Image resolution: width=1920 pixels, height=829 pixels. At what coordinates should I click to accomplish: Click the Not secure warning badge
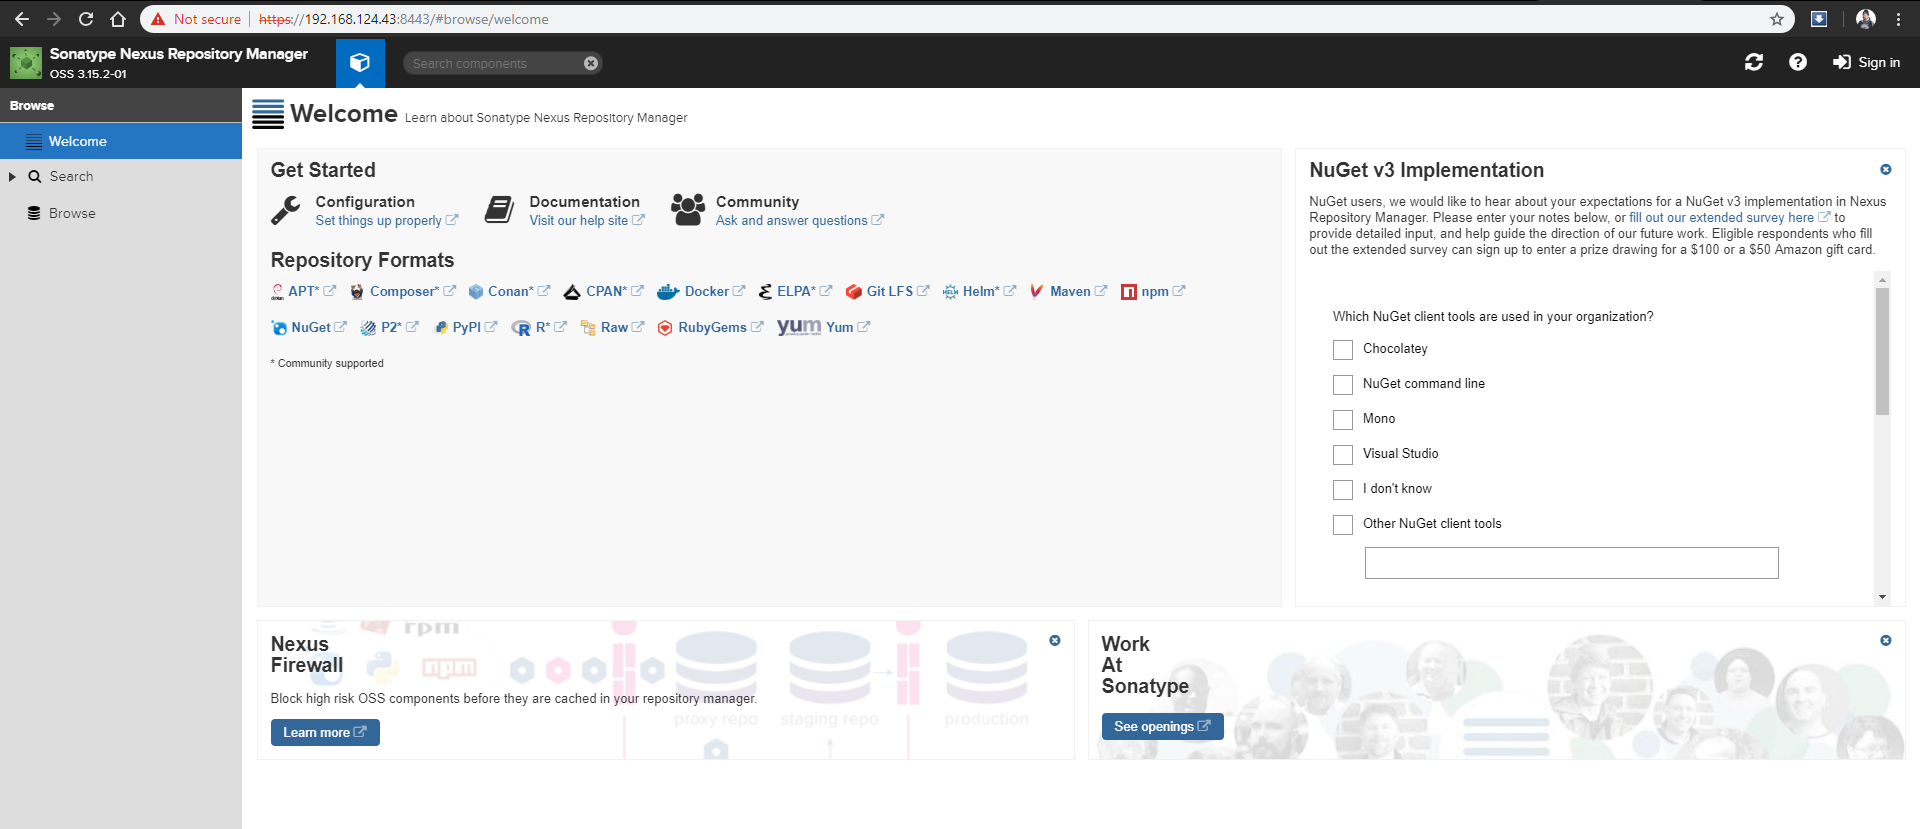pos(196,19)
